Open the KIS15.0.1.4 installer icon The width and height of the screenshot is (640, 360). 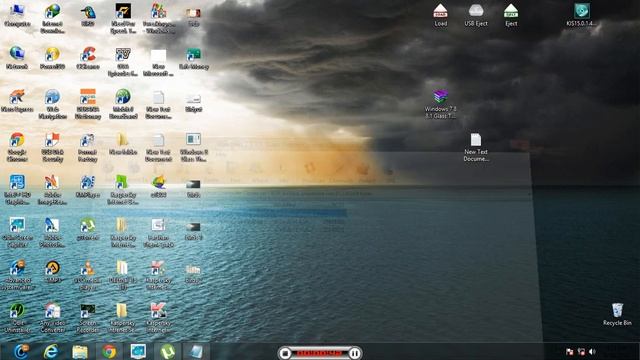coord(582,15)
